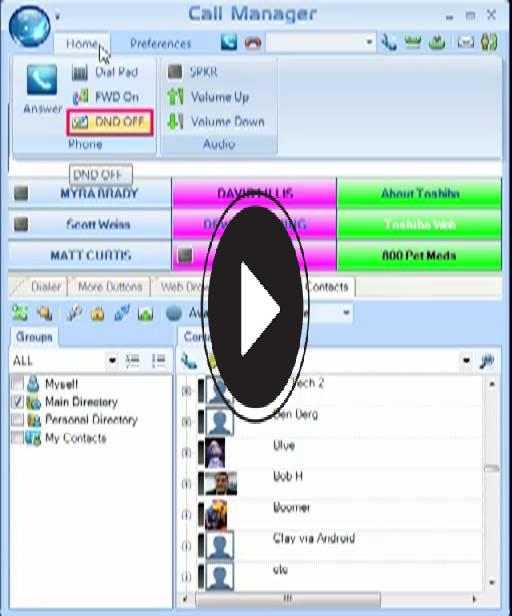Expand the number combo box dropdown arrow
The width and height of the screenshot is (512, 616).
click(x=369, y=42)
